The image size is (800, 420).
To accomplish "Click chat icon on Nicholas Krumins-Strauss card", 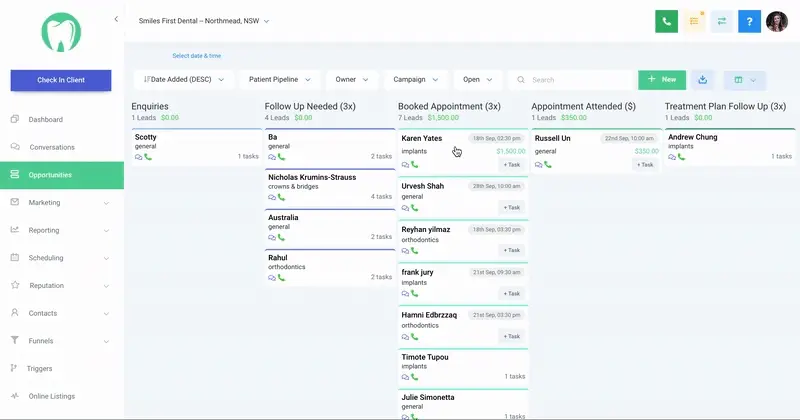I will tap(272, 197).
